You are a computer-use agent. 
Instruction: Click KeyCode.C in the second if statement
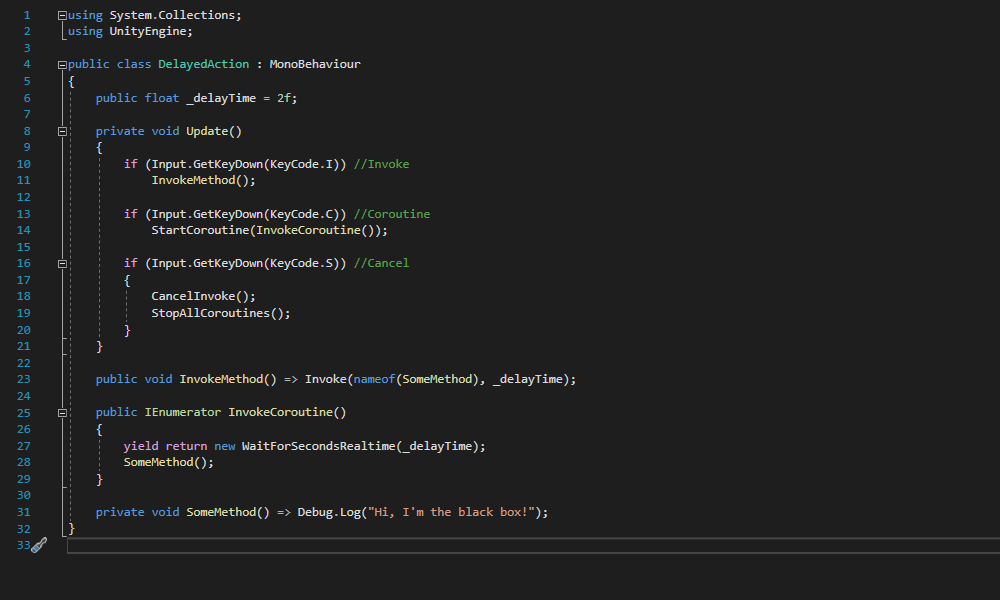click(x=301, y=214)
